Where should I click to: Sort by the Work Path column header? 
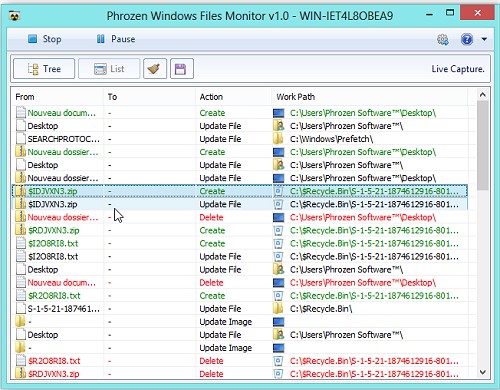pyautogui.click(x=370, y=97)
